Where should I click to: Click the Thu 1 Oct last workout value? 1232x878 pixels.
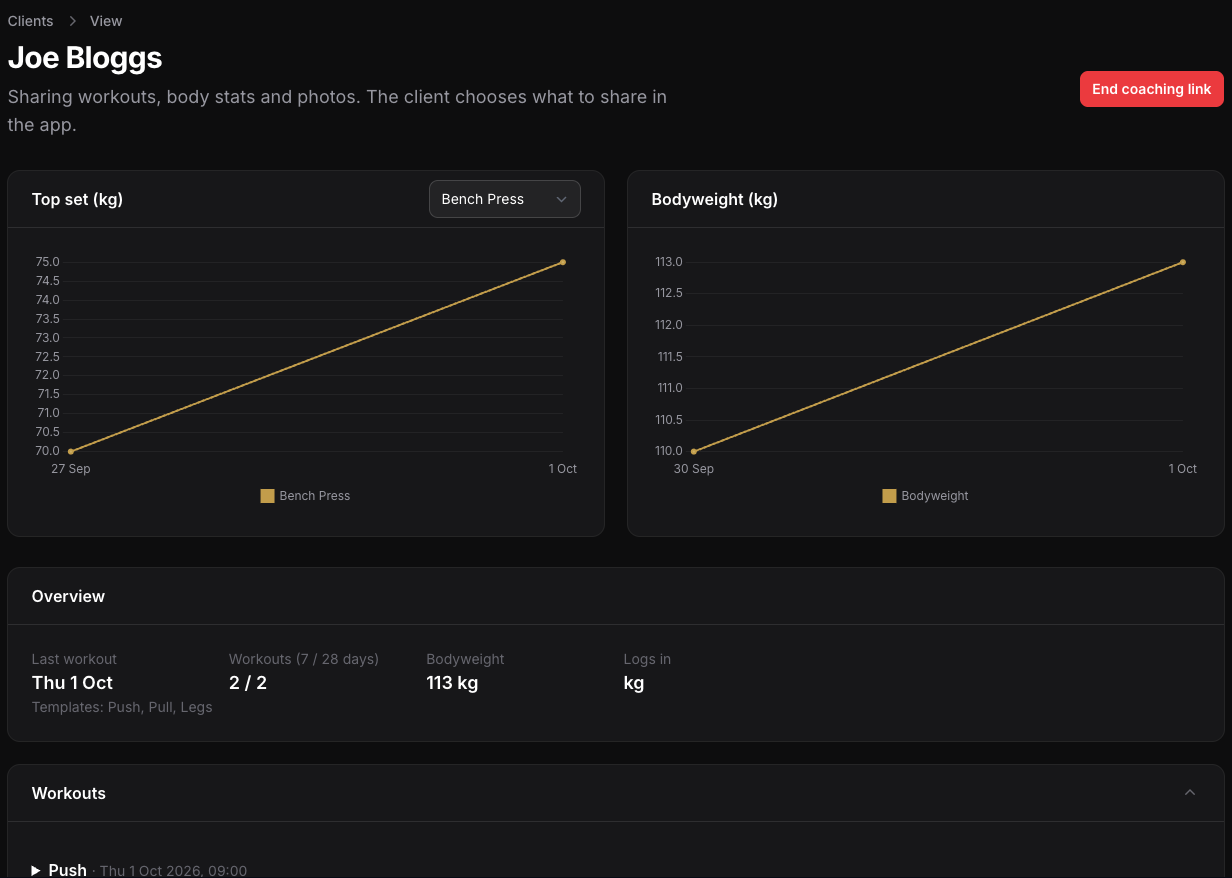(x=72, y=683)
